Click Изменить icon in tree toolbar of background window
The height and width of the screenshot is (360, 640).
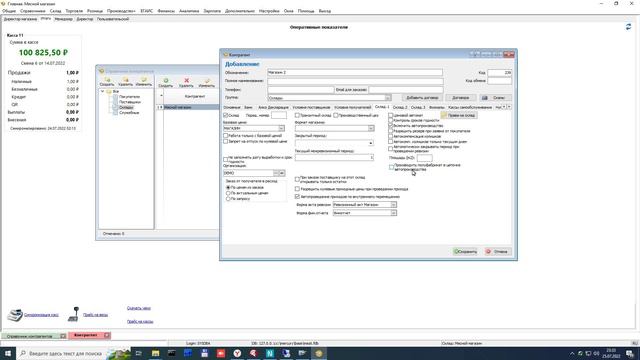[x=143, y=81]
